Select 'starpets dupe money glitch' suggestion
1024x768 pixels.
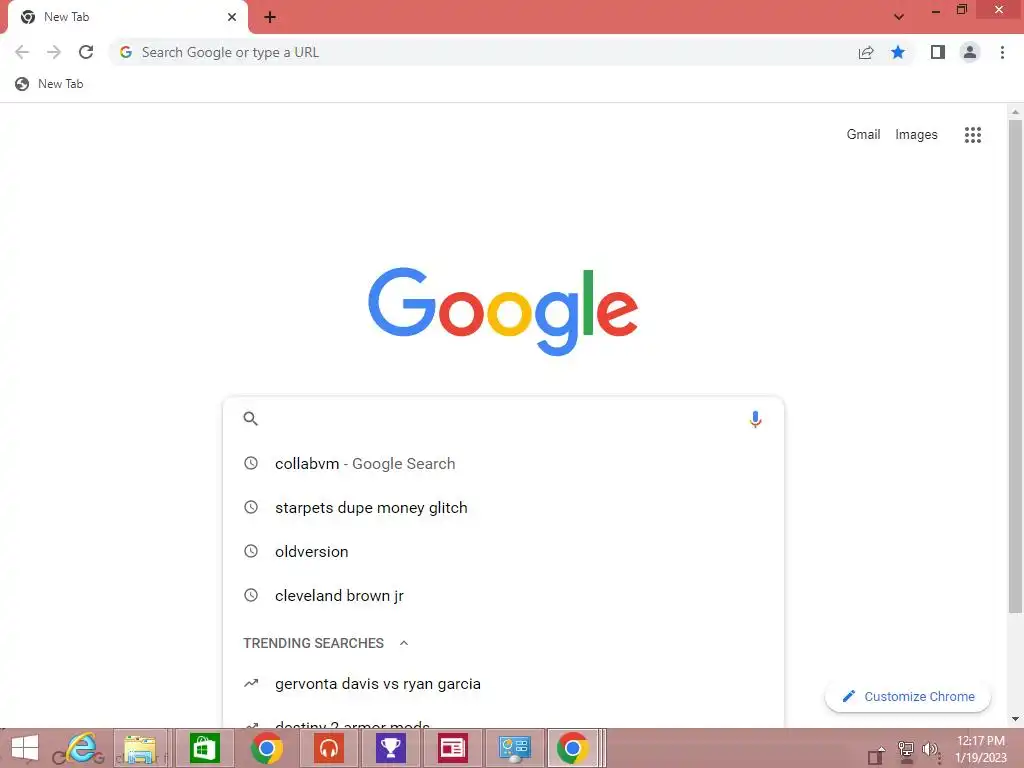[x=503, y=507]
